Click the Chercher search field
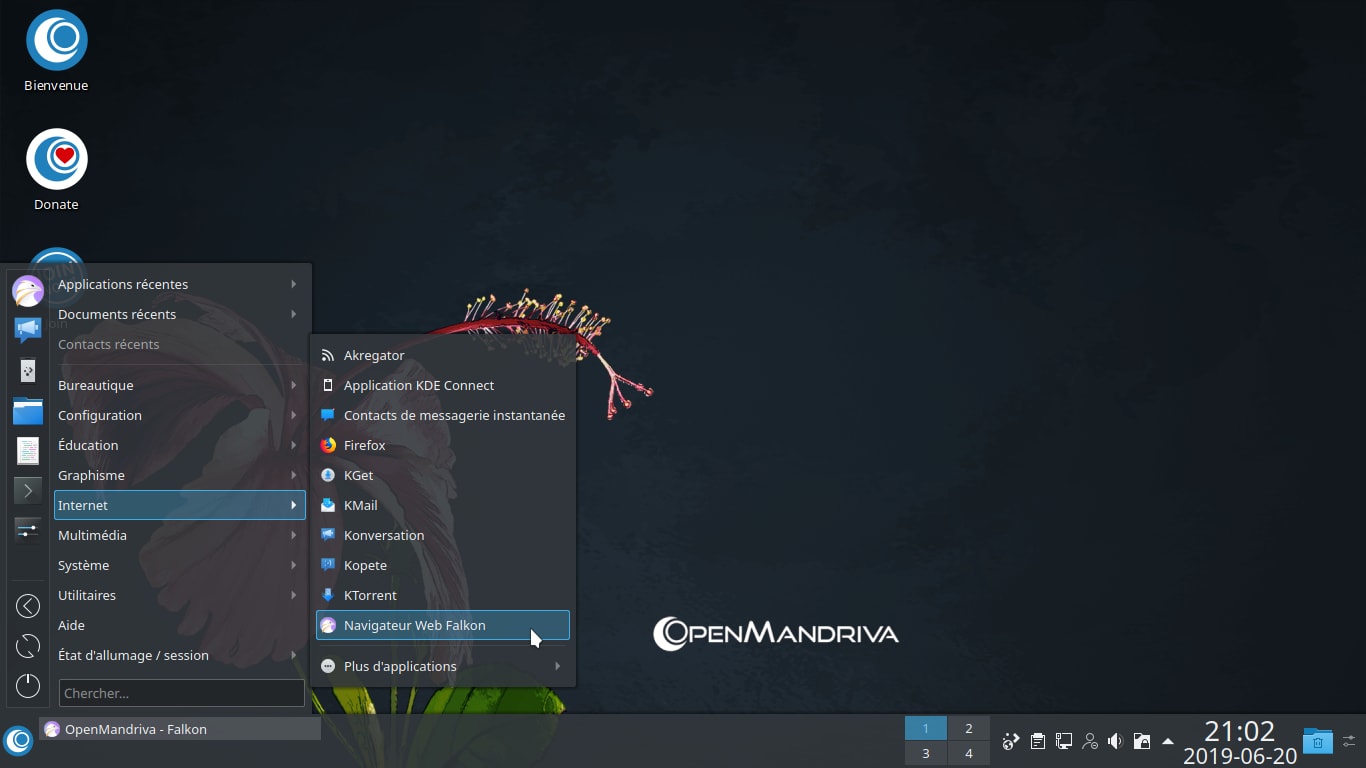1366x768 pixels. pyautogui.click(x=182, y=693)
